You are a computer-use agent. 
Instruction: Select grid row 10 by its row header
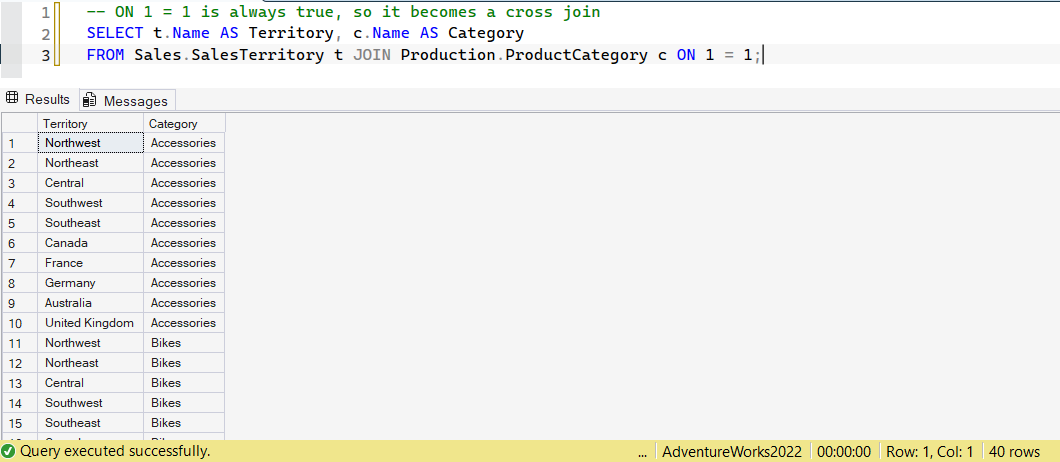[20, 323]
